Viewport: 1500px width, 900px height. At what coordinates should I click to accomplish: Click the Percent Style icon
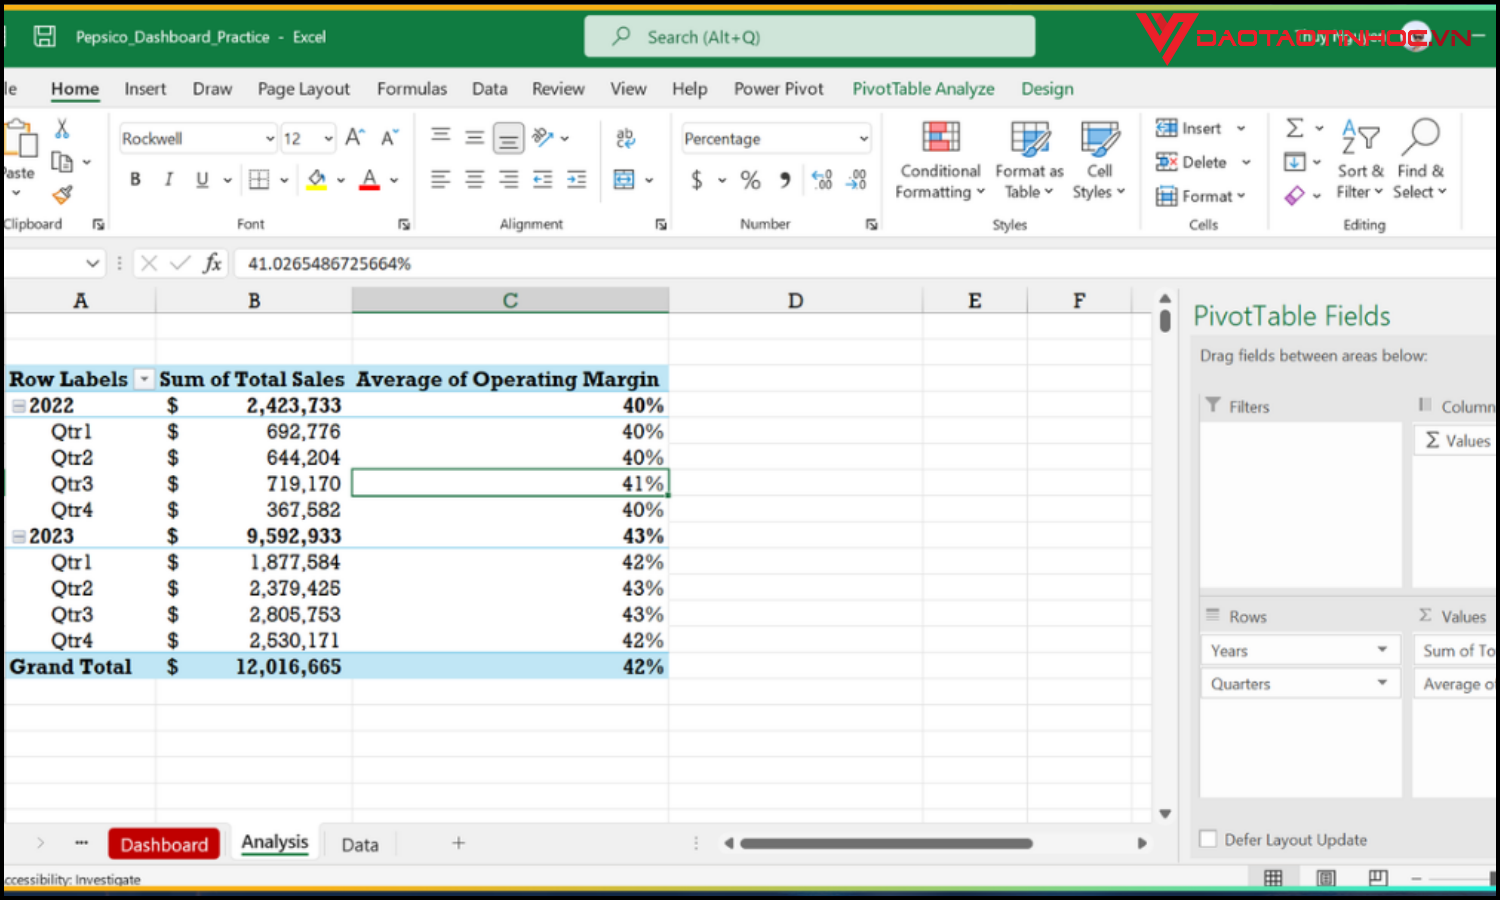click(x=750, y=180)
